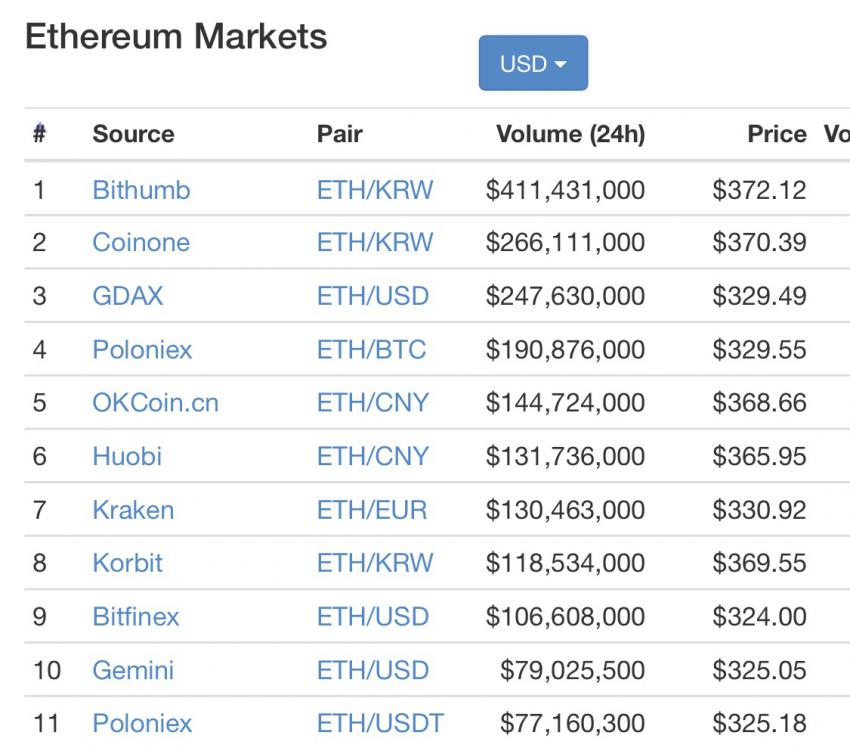Sort table by Source column header
The image size is (850, 747).
point(133,133)
